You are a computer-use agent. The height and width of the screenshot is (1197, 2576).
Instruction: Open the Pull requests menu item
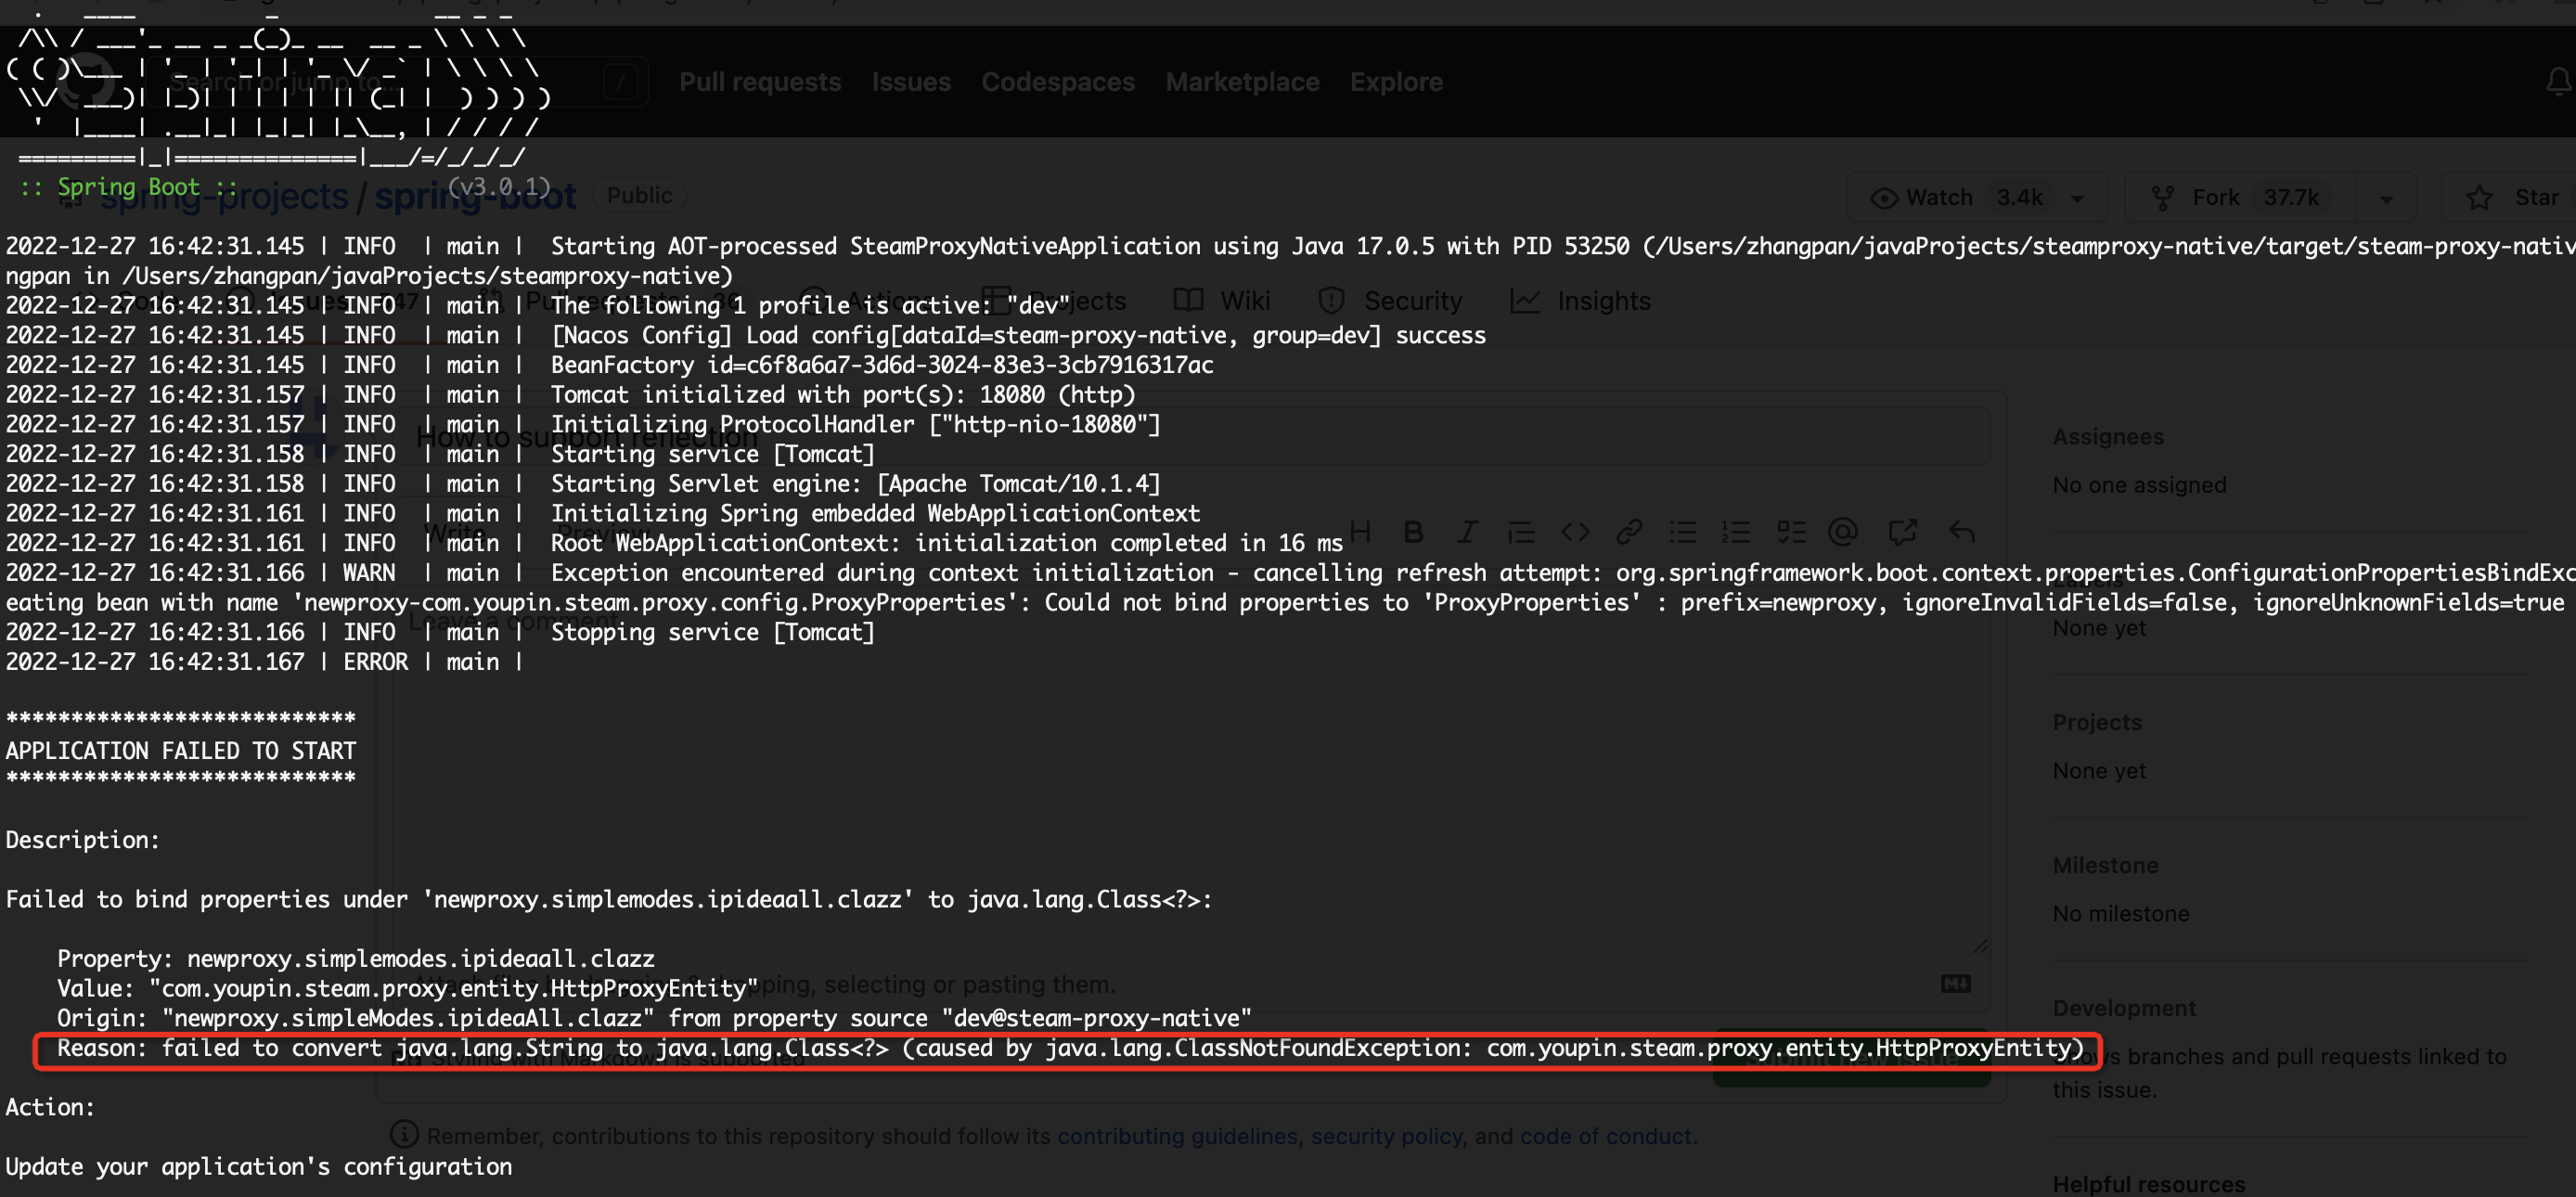click(x=760, y=81)
